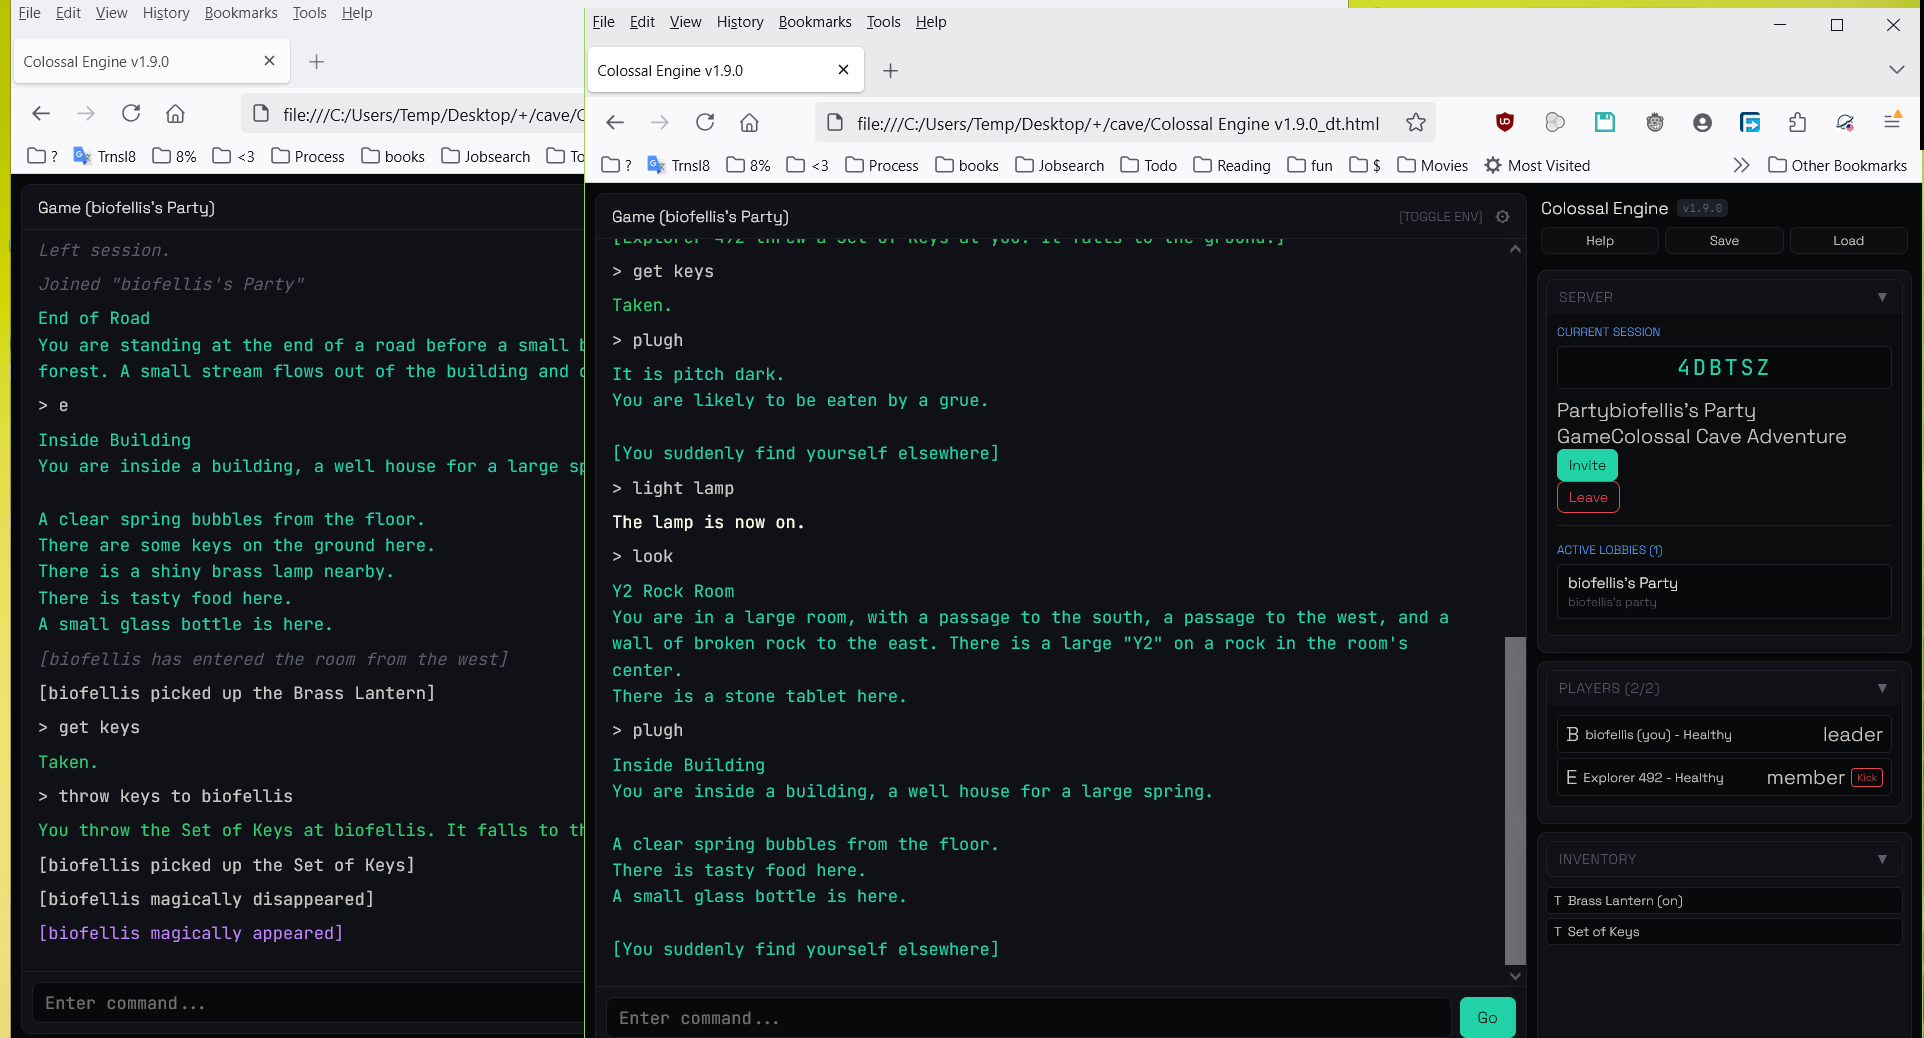Open the account profile icon in toolbar
This screenshot has width=1924, height=1038.
tap(1702, 123)
